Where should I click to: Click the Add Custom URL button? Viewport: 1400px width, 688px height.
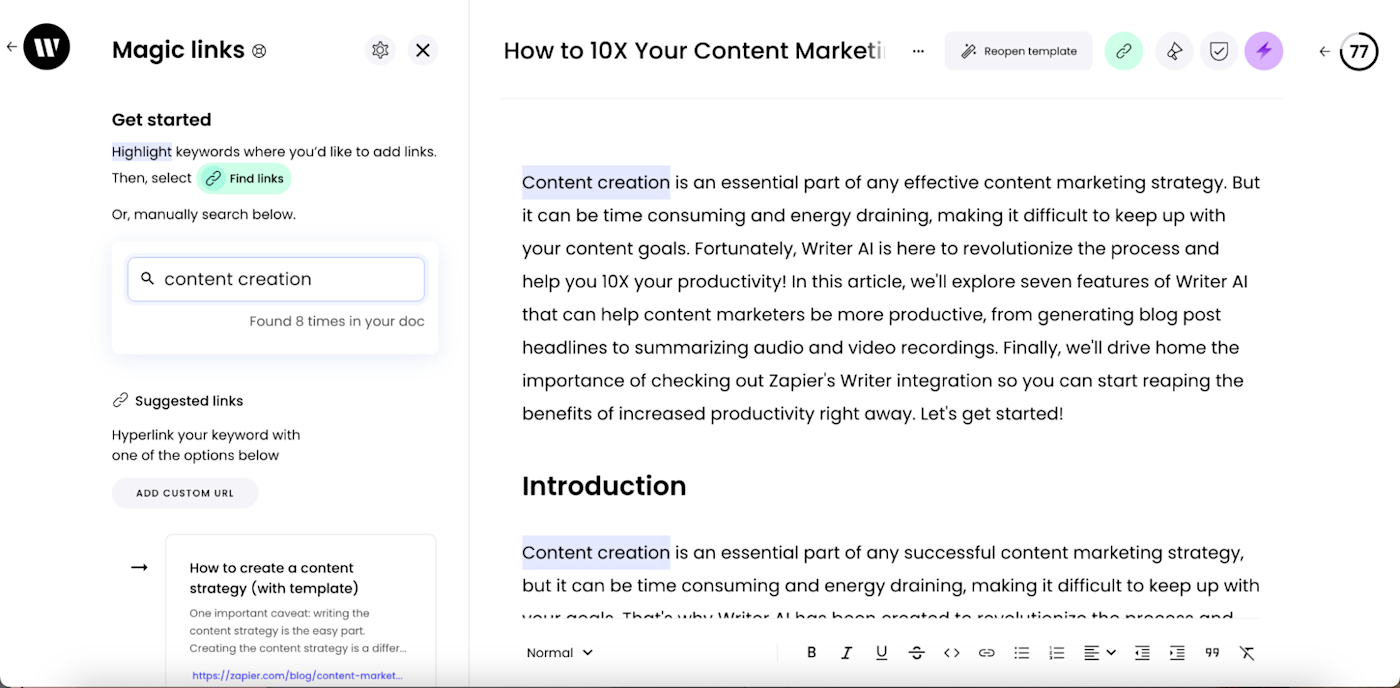coord(185,493)
